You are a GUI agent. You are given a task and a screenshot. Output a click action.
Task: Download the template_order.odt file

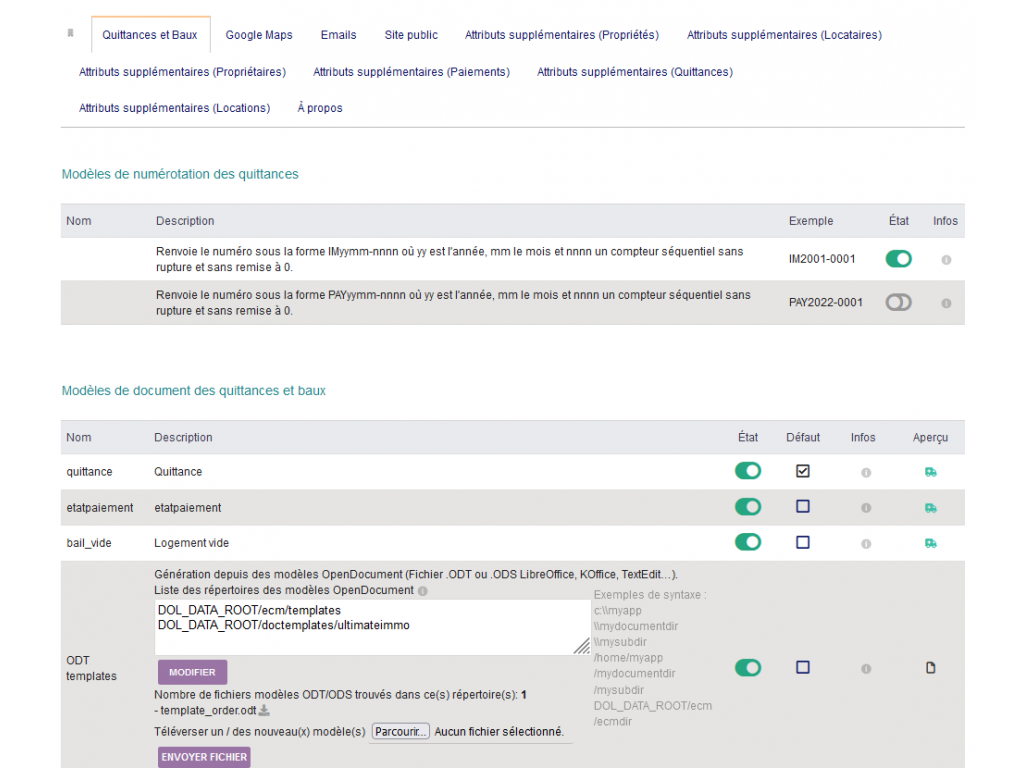pos(264,710)
